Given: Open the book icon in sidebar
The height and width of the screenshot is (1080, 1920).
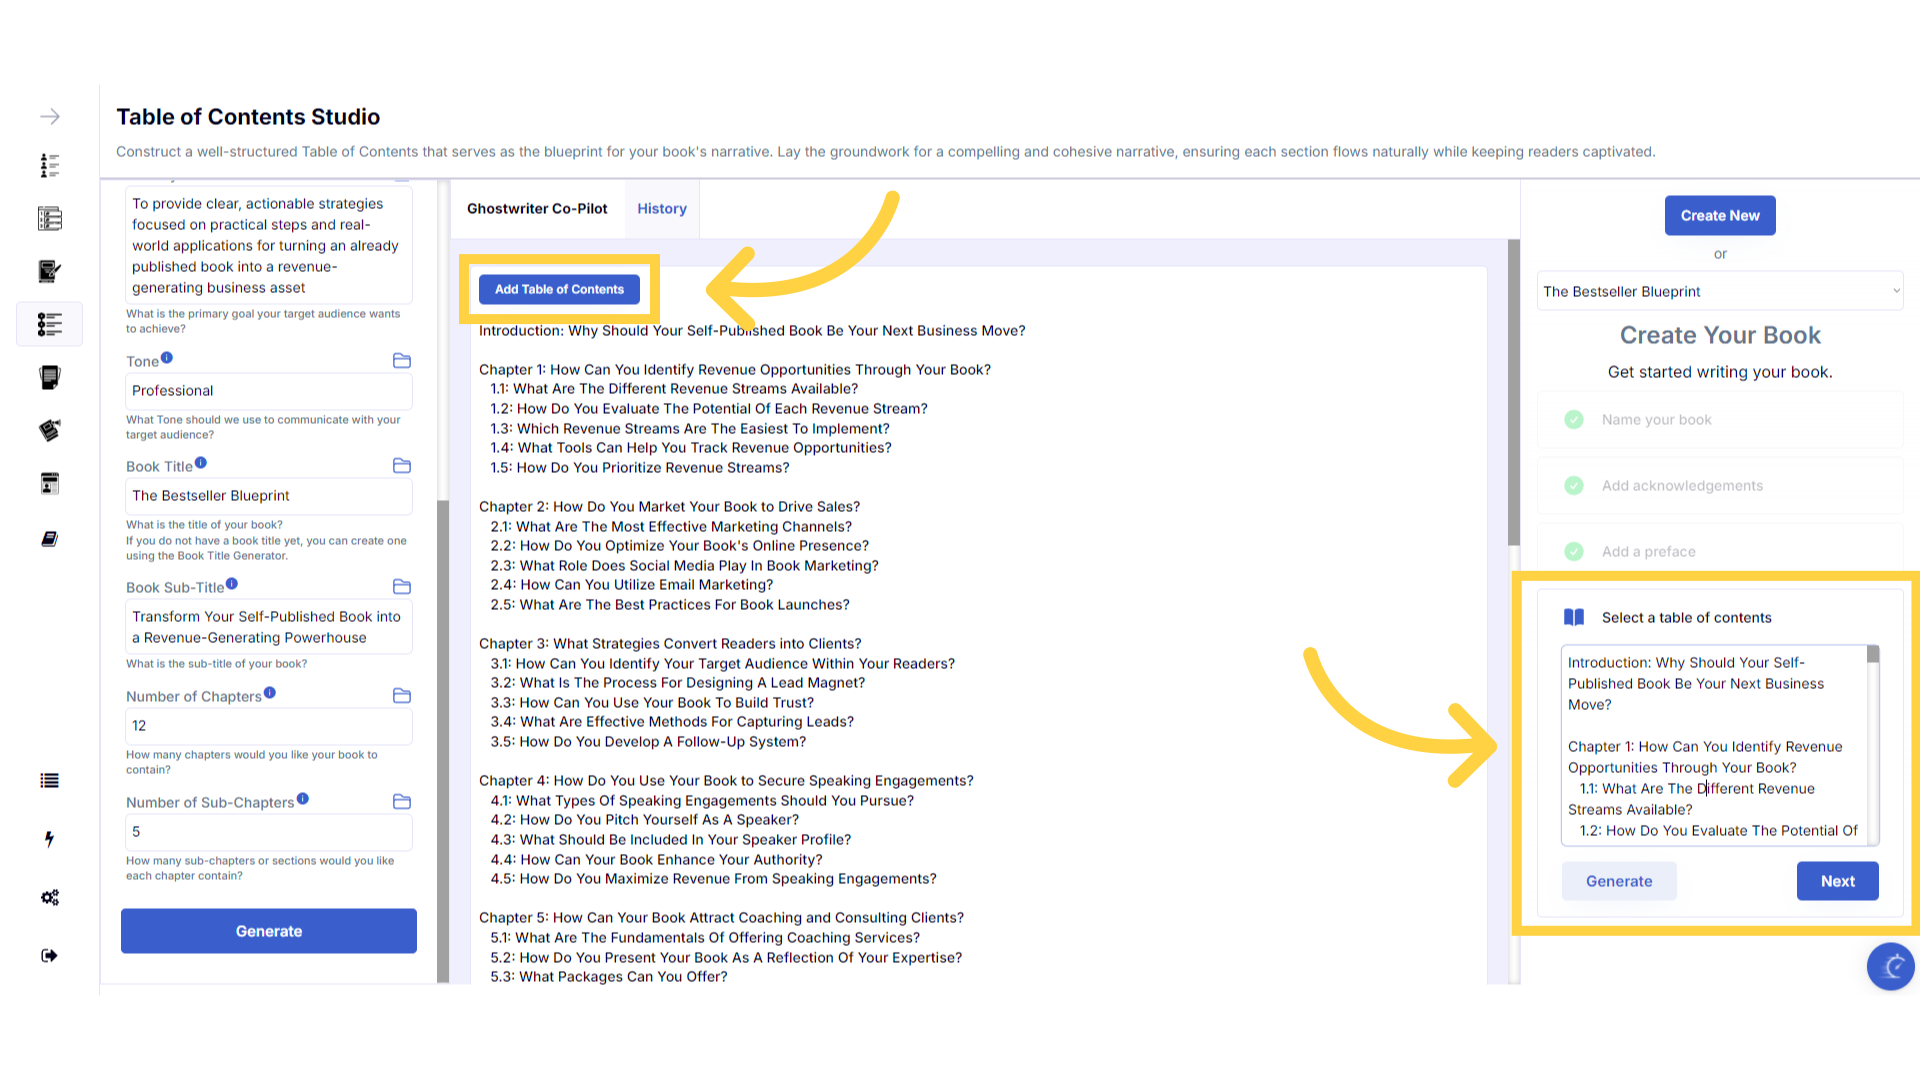Looking at the screenshot, I should [49, 539].
